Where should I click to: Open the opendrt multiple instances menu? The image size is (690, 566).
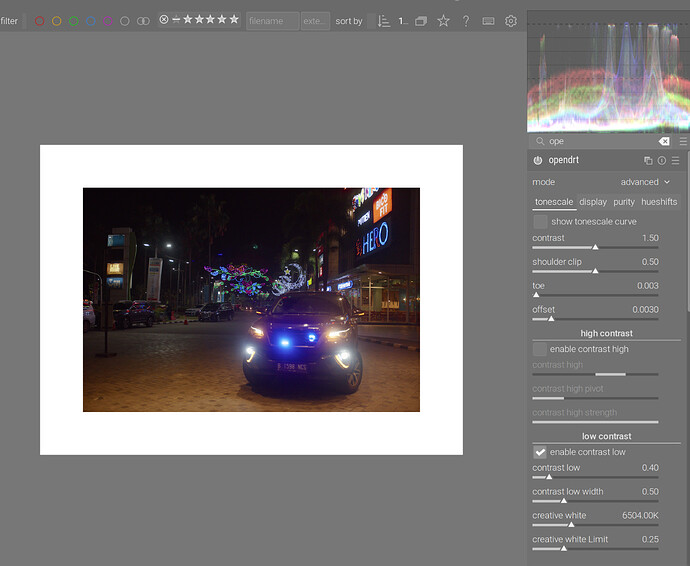coord(648,160)
